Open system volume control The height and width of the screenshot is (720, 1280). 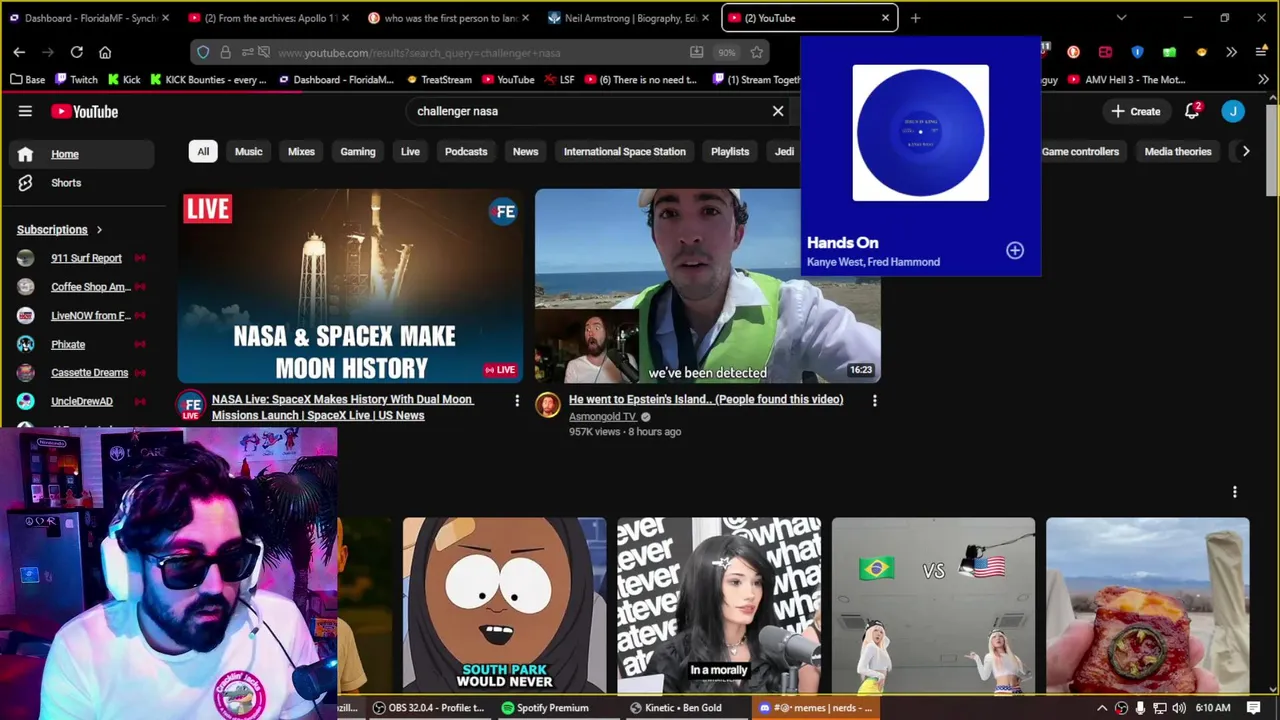coord(1179,708)
